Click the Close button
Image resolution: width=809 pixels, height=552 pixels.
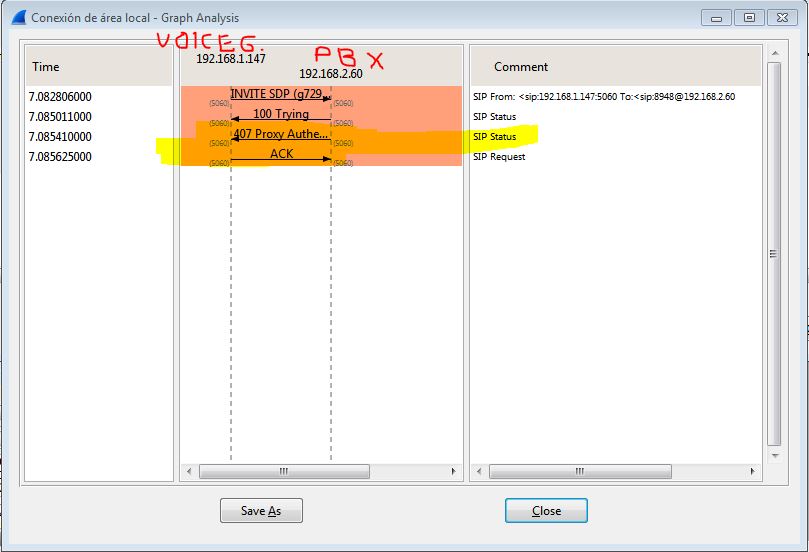point(546,511)
